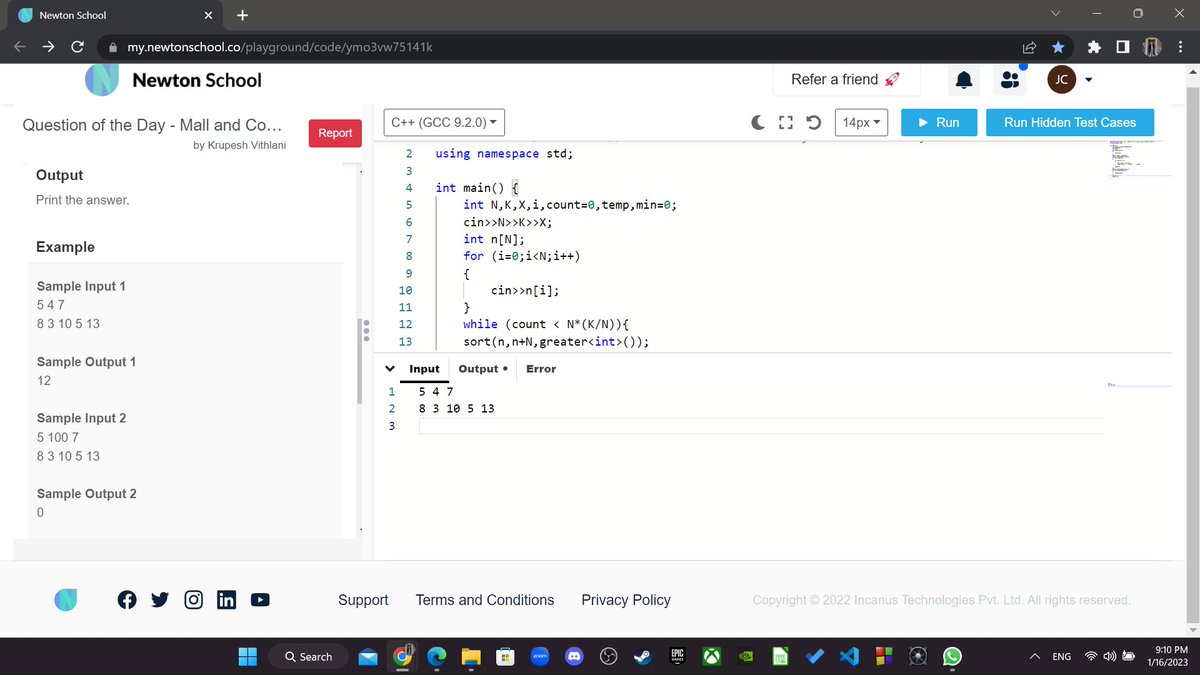Open a new browser tab
The height and width of the screenshot is (675, 1200).
tap(243, 15)
